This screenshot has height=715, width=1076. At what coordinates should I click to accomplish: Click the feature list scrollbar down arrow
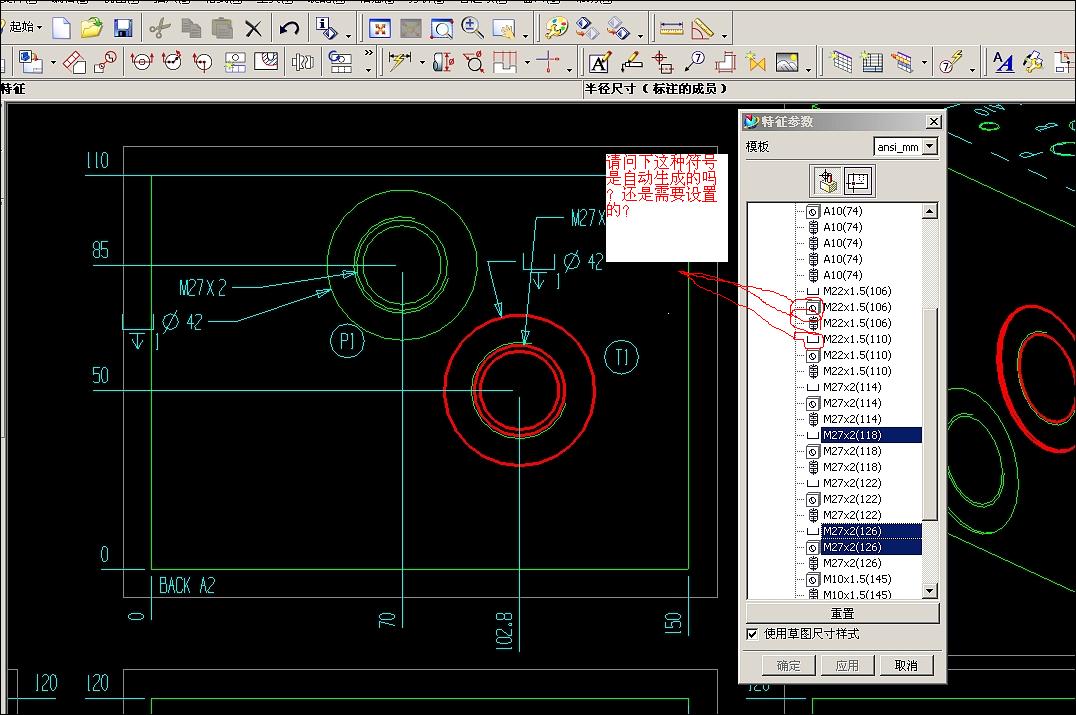(x=930, y=591)
